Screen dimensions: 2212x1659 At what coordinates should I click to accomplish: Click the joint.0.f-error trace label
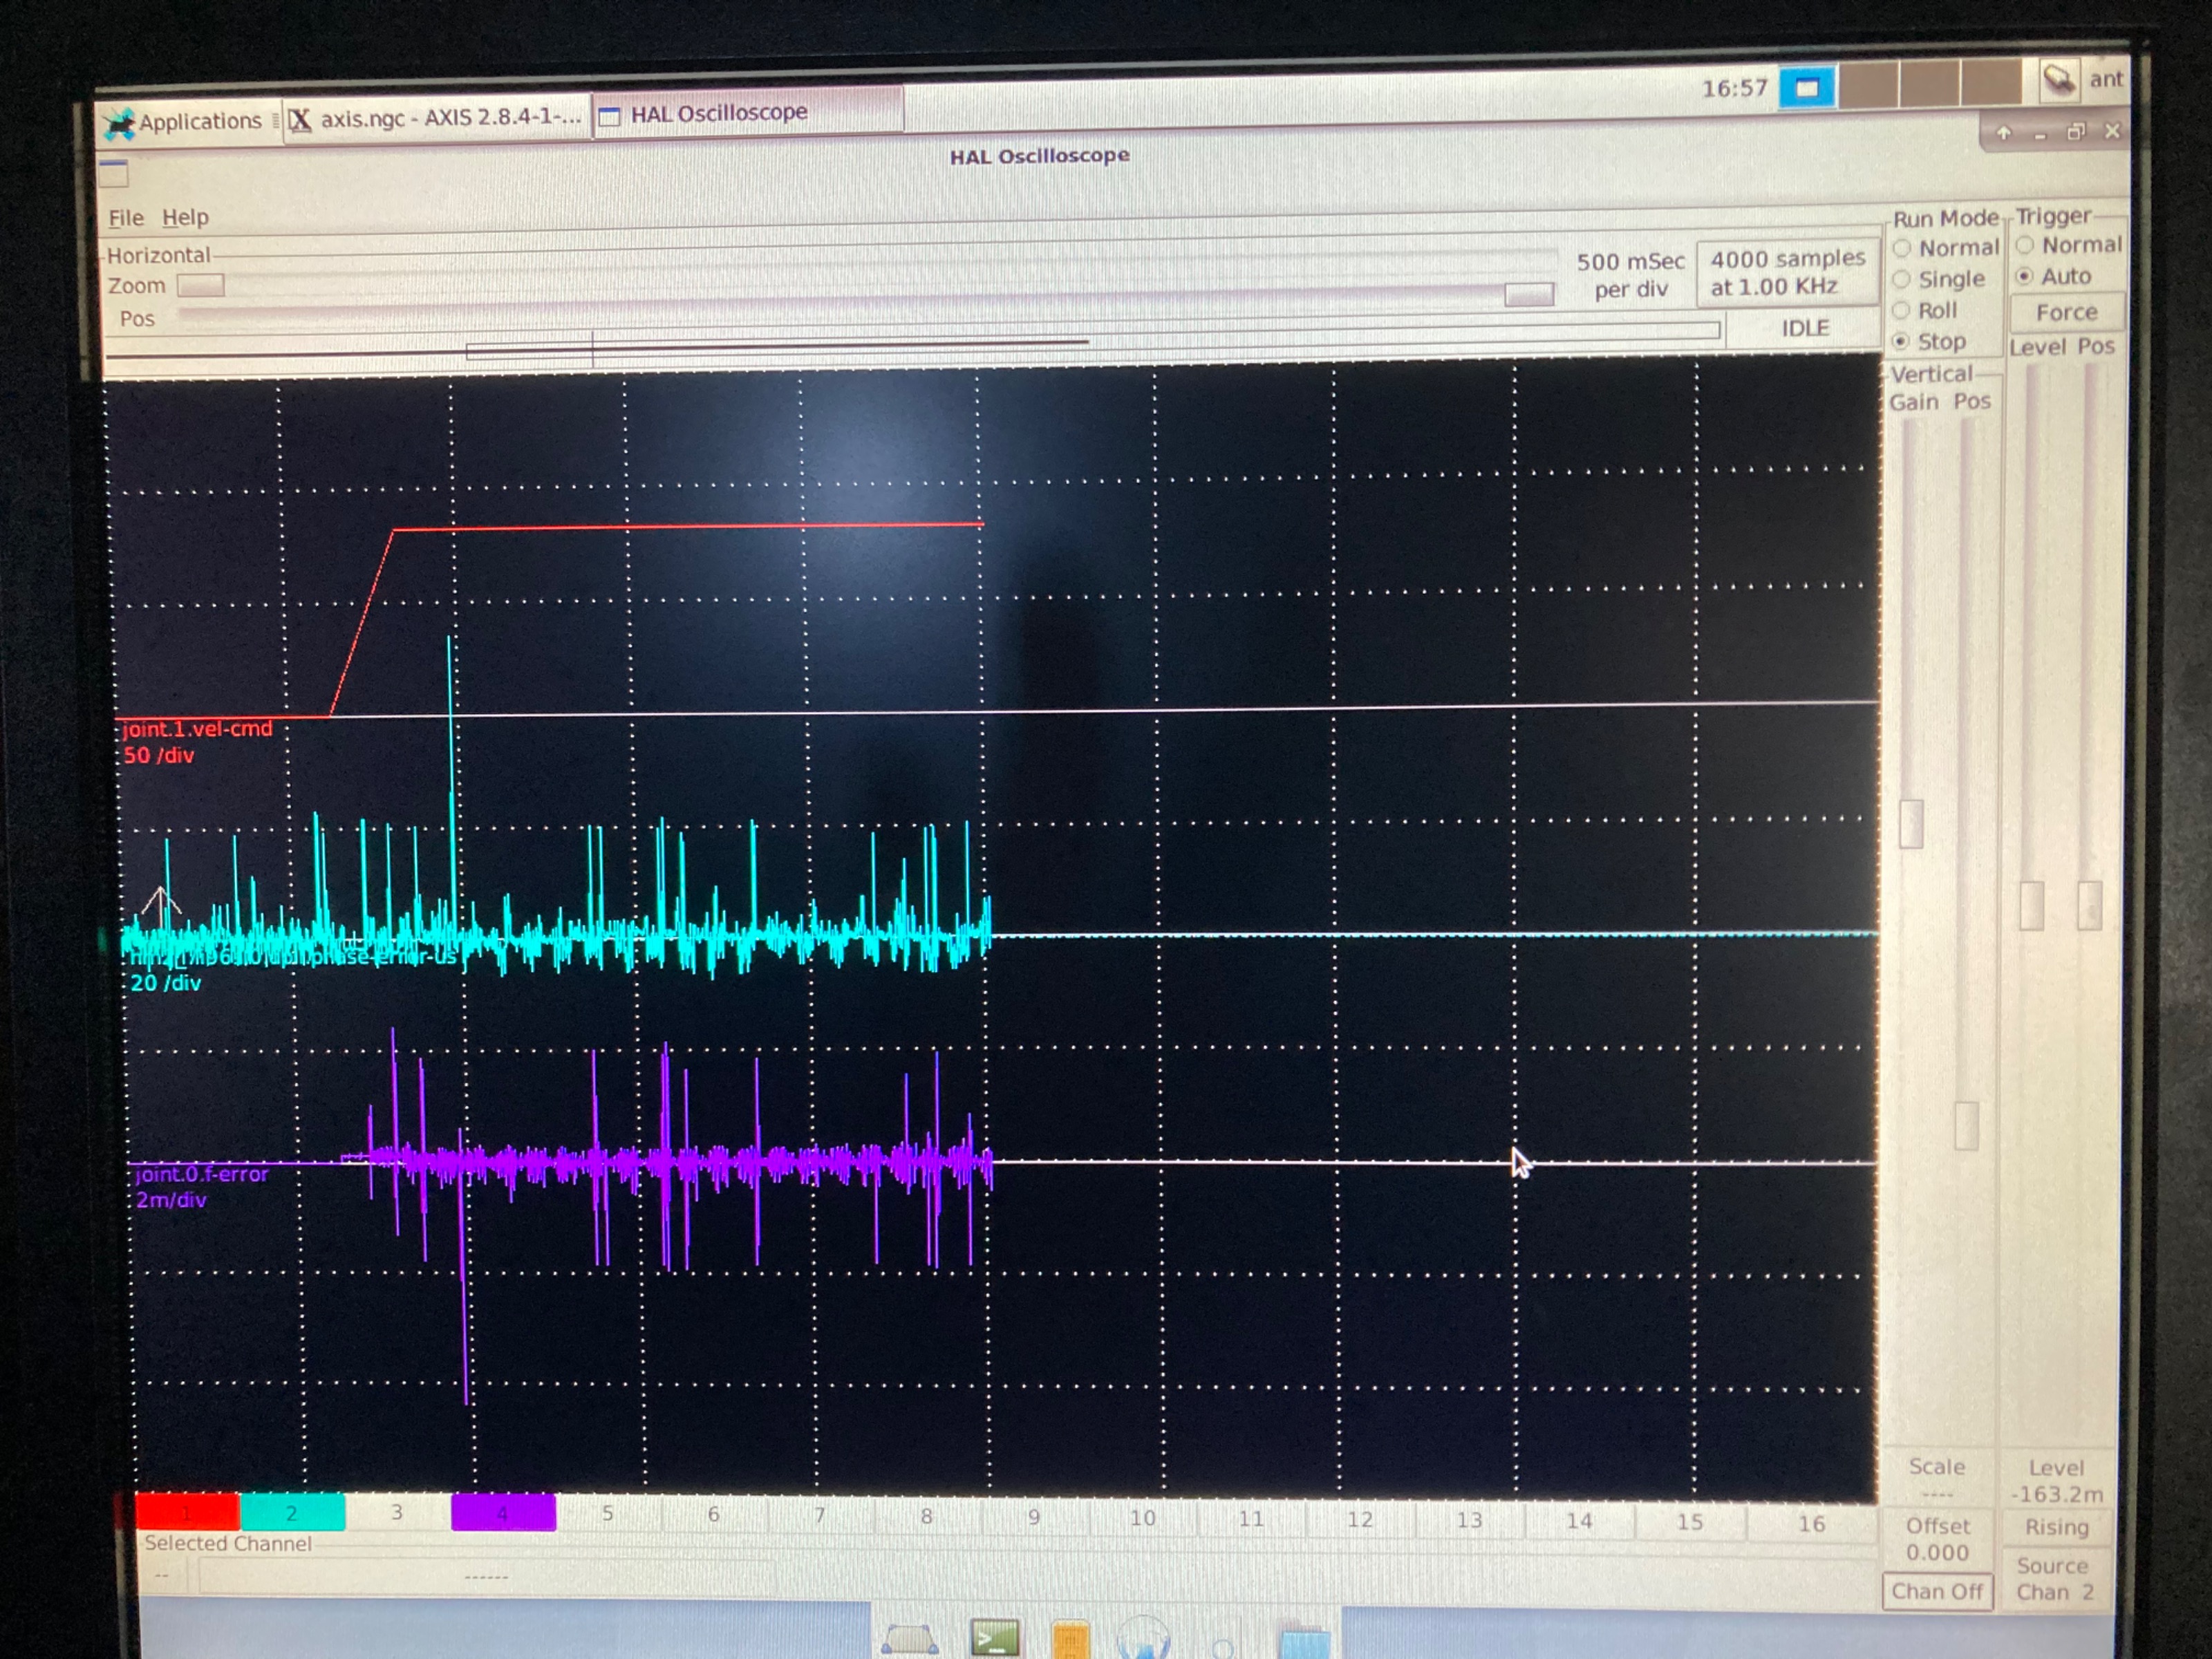202,1174
